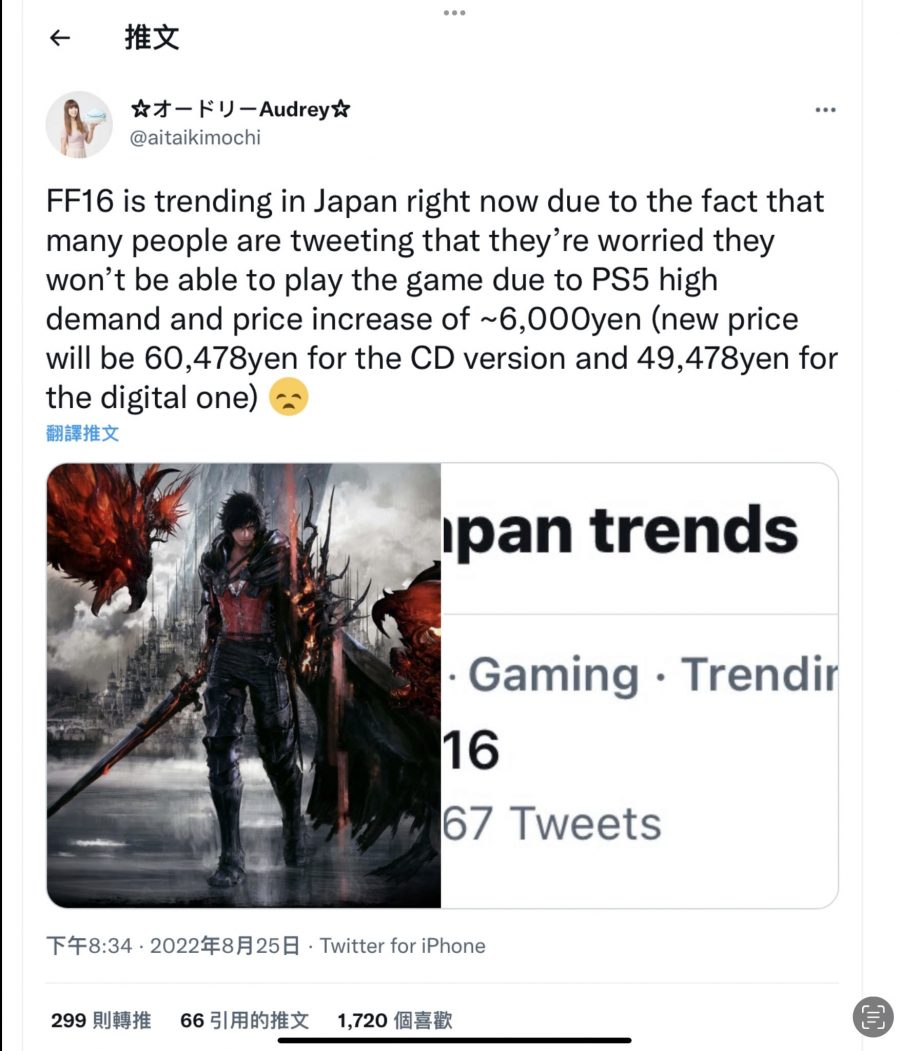This screenshot has height=1051, width=900.
Task: Click the 推文 header title
Action: (151, 38)
